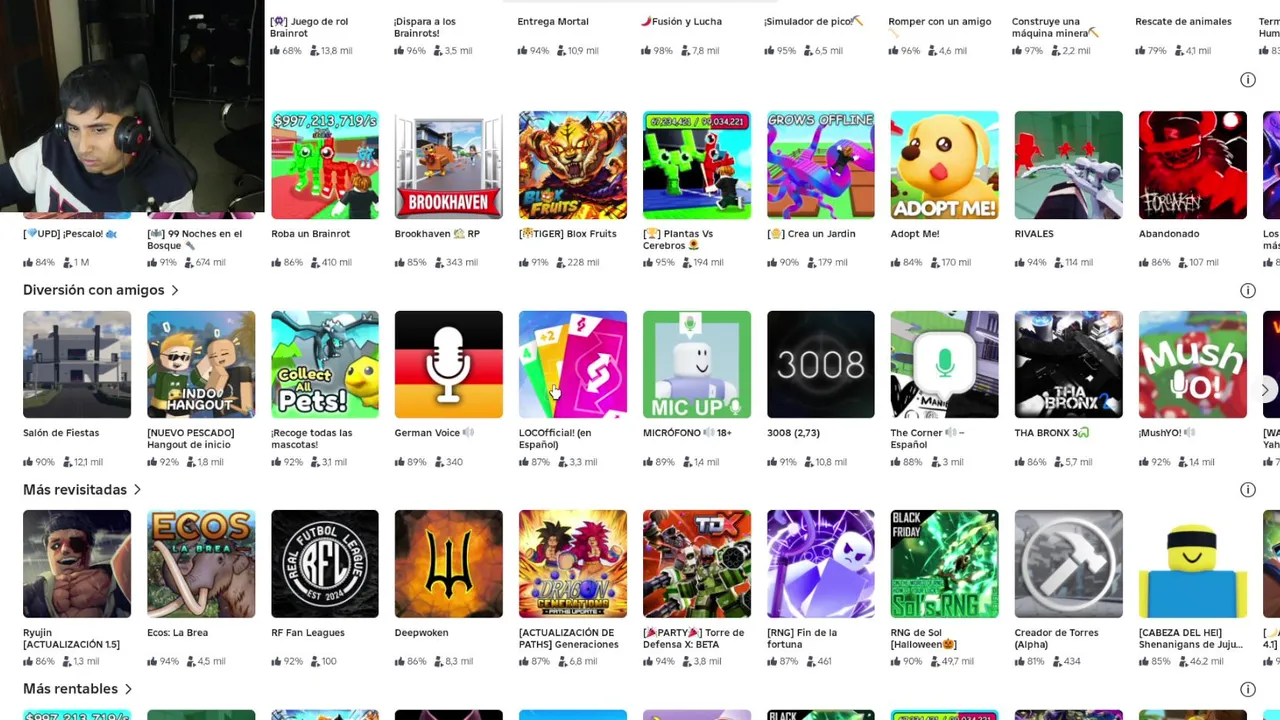Screen dimensions: 1280x720
Task: Open the 3008 game tile
Action: 821,364
